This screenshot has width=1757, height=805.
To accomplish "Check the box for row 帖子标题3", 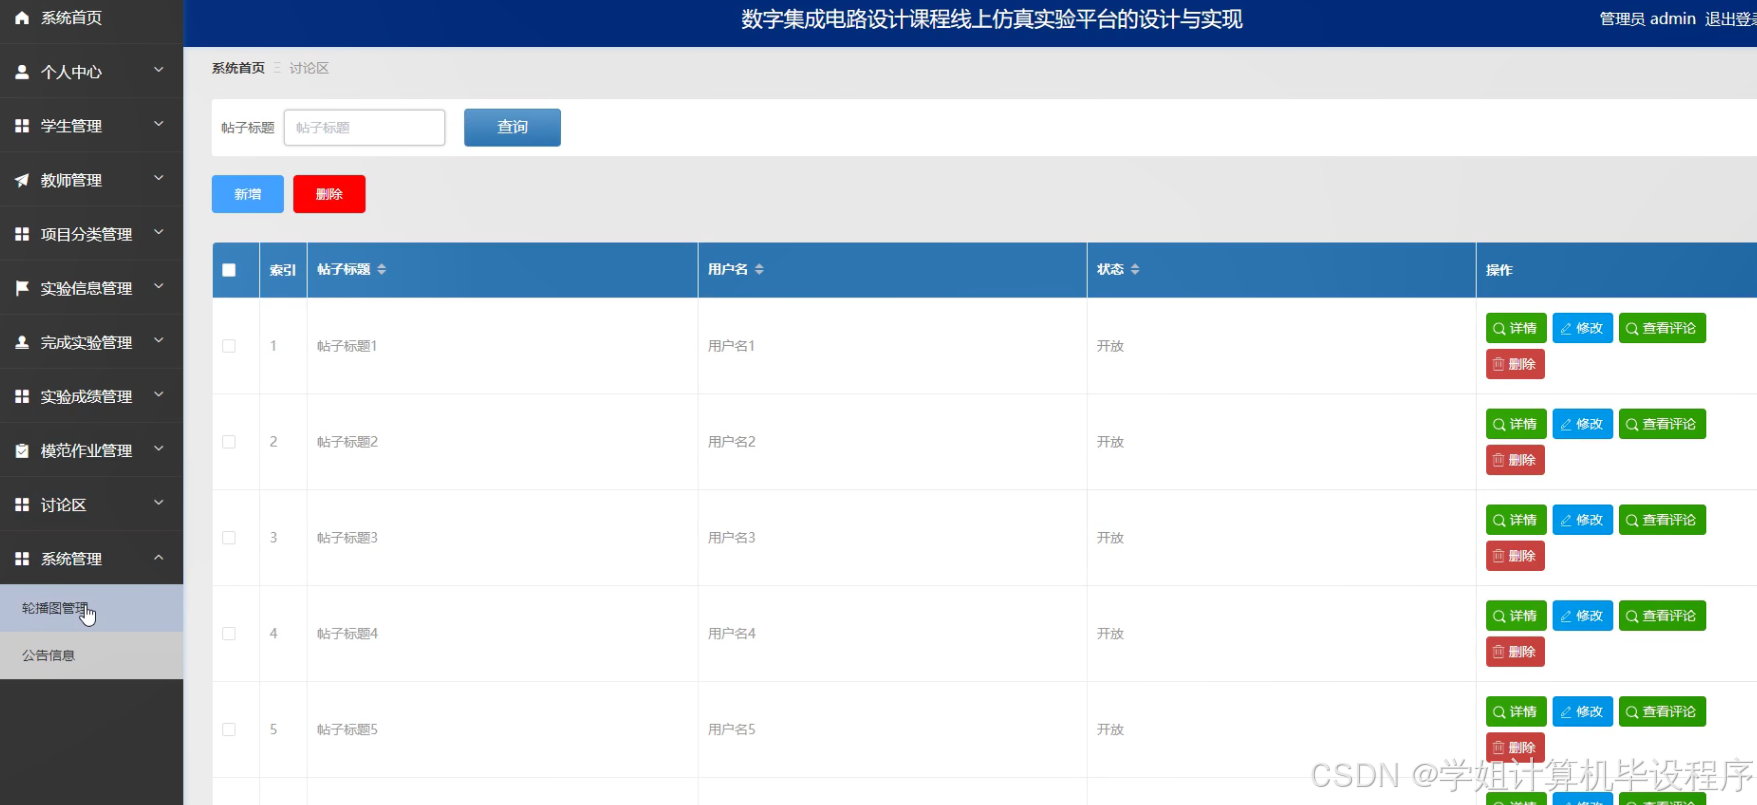I will [229, 538].
